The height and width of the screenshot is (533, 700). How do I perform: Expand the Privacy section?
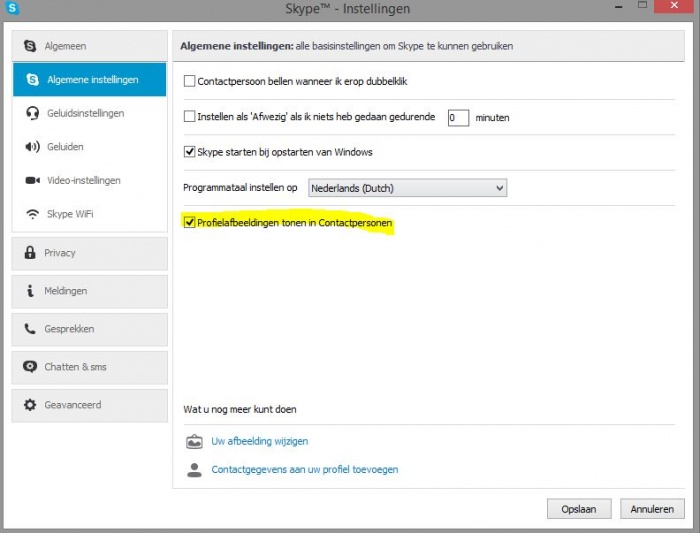click(89, 253)
